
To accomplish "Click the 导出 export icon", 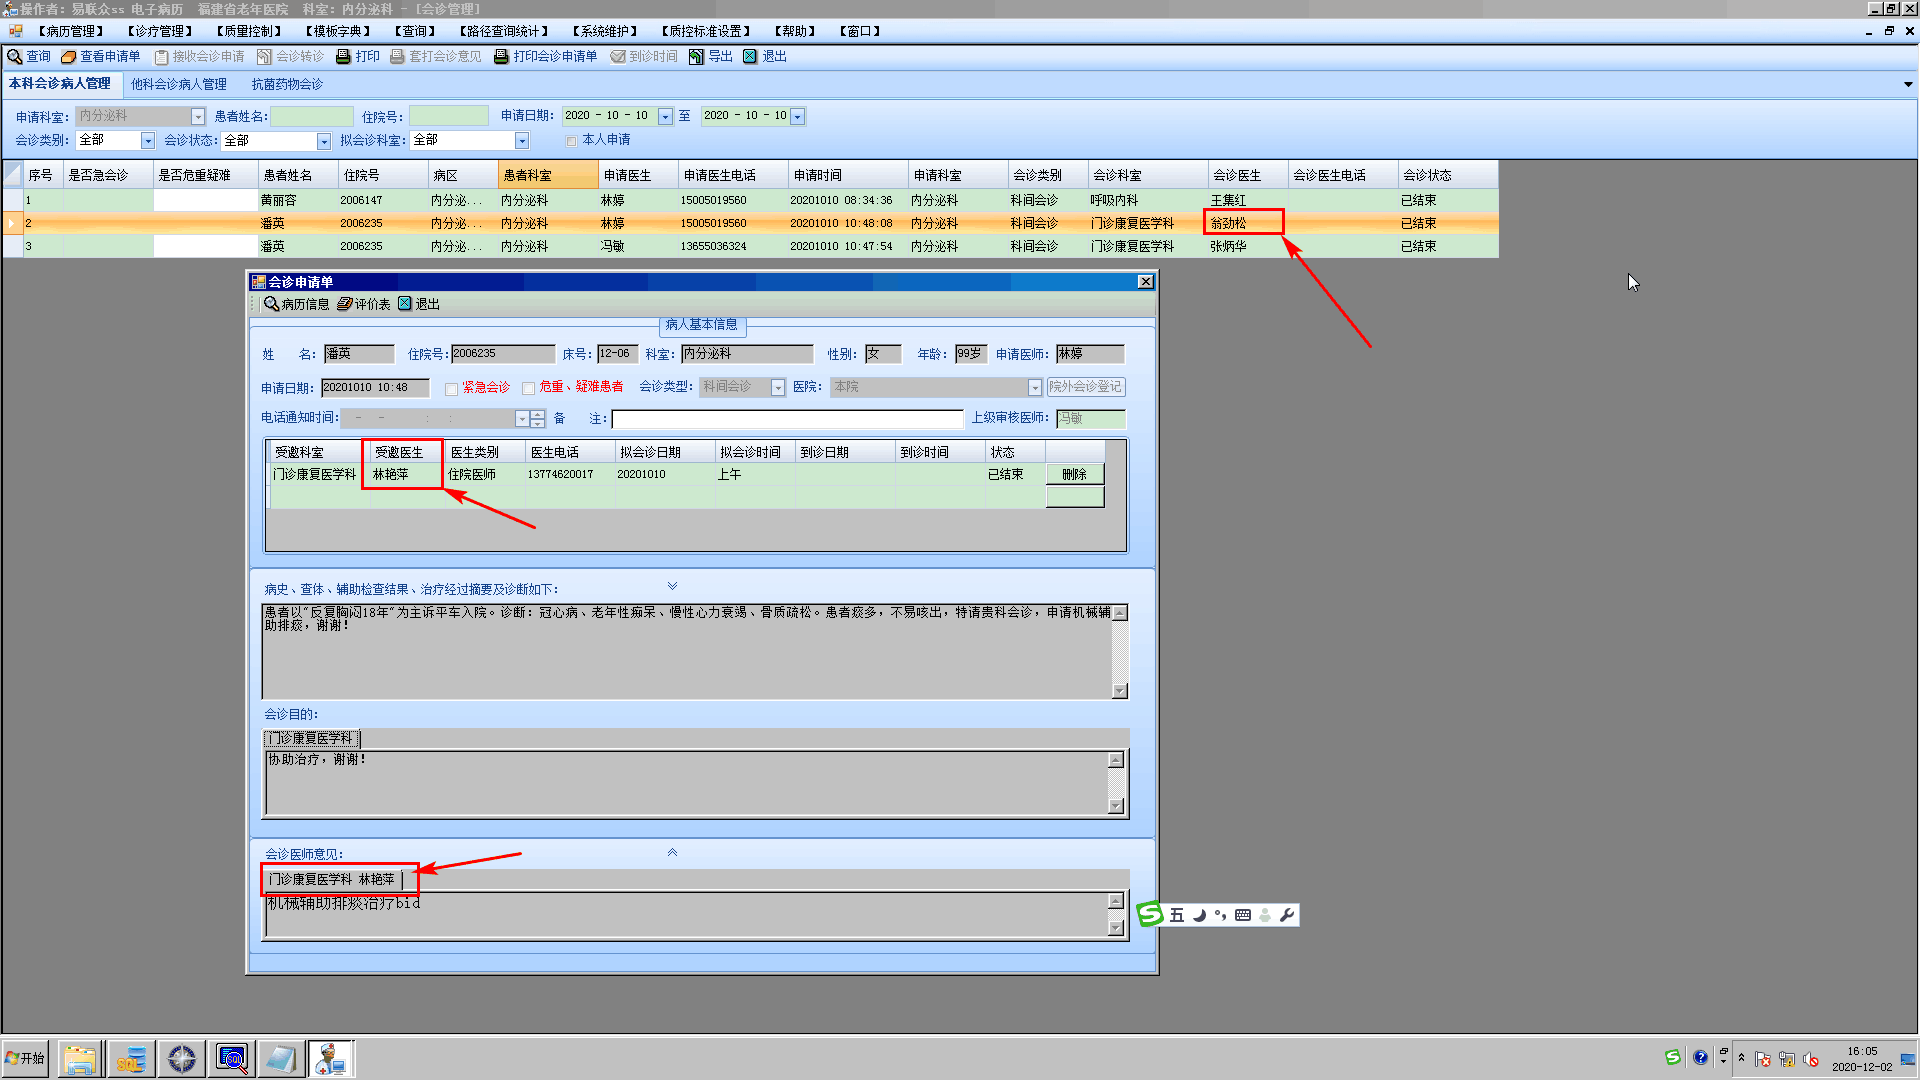I will tap(696, 57).
